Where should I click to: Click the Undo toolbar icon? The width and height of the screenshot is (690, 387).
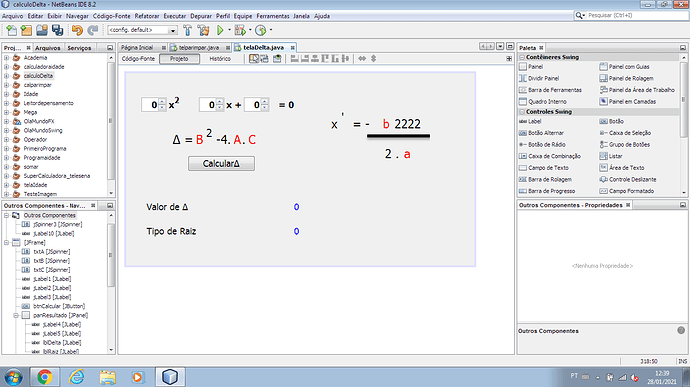coord(77,30)
